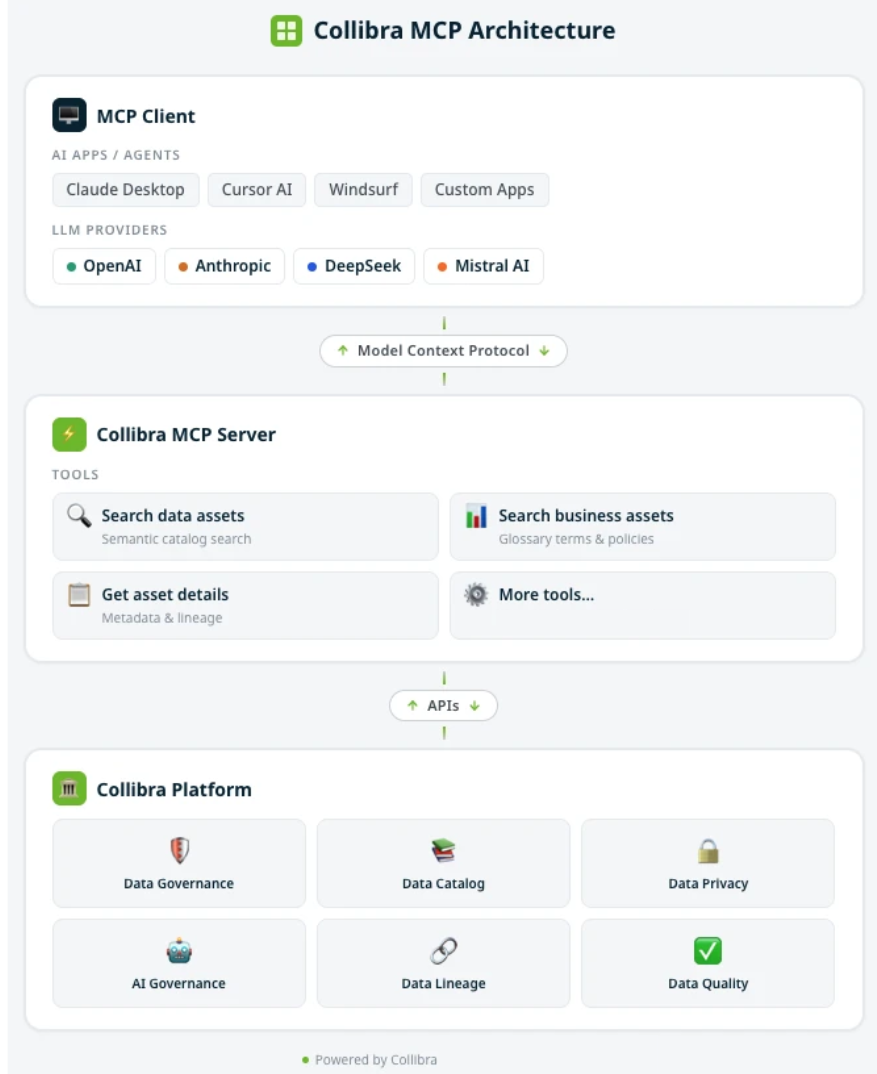Open the Data Privacy platform tile

tap(708, 863)
